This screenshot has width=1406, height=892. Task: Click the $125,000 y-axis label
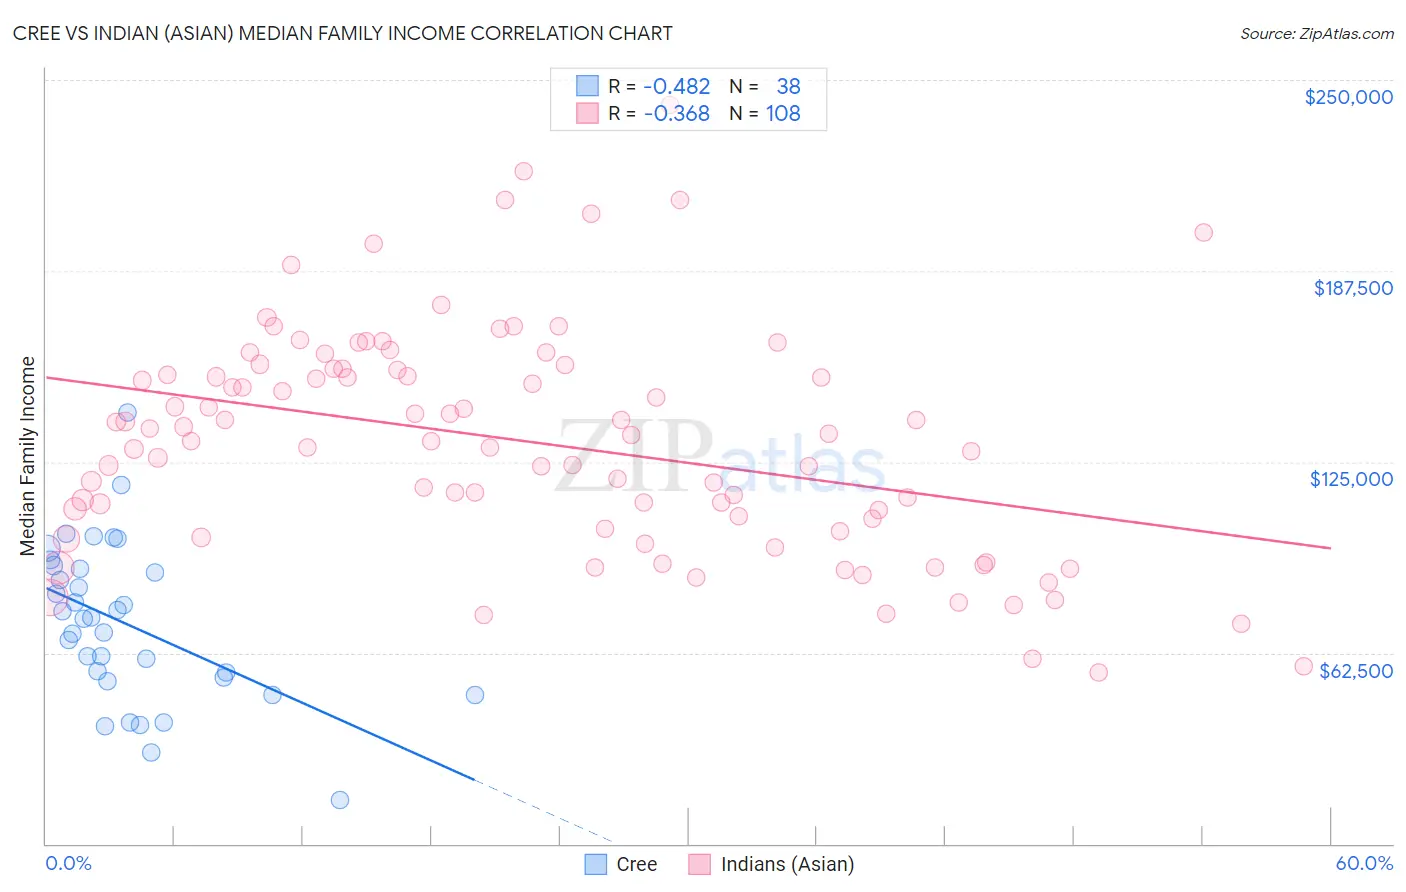[1351, 479]
